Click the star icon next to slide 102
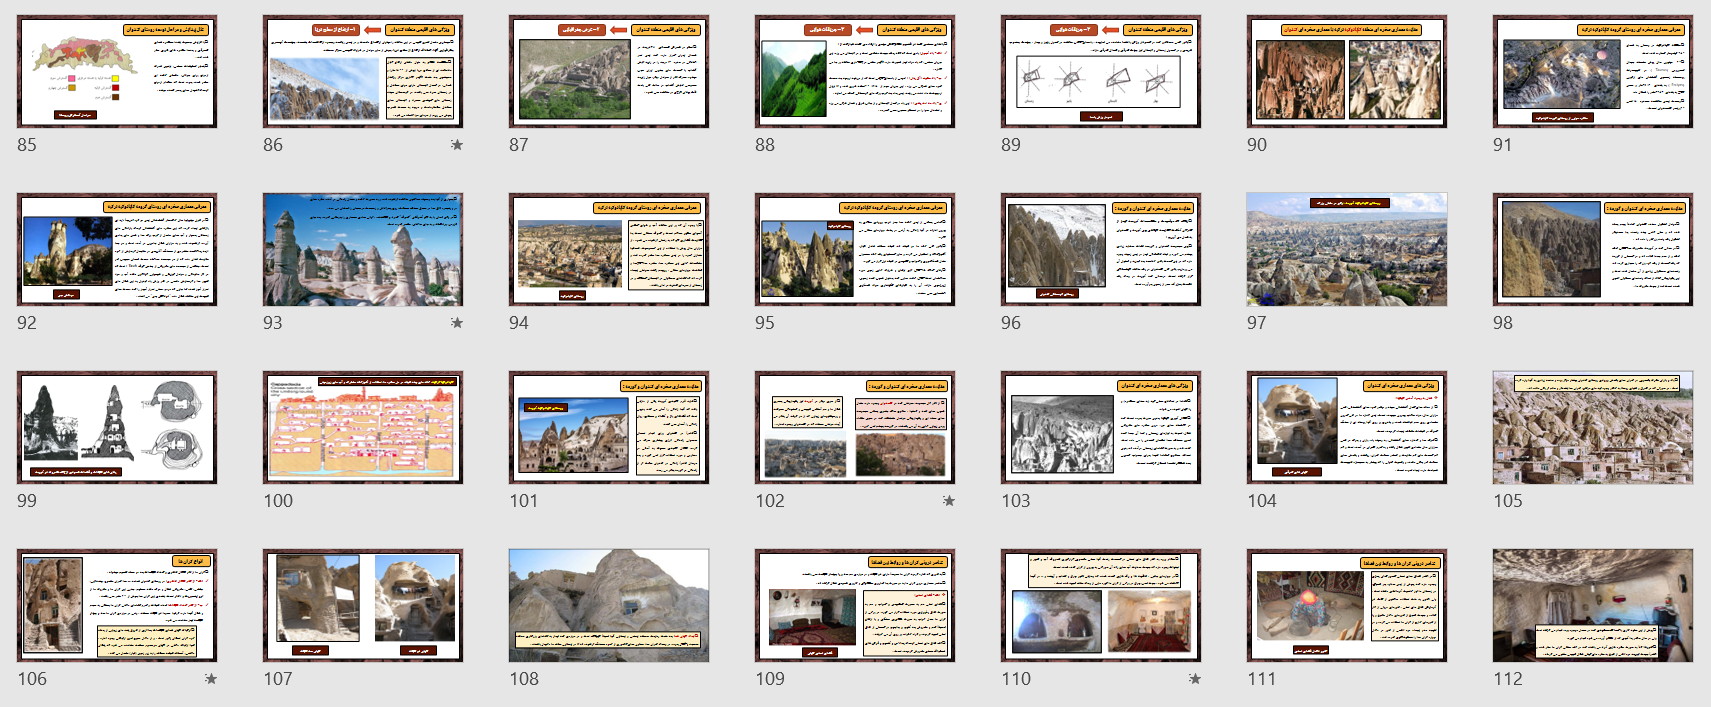This screenshot has height=707, width=1711. (949, 501)
